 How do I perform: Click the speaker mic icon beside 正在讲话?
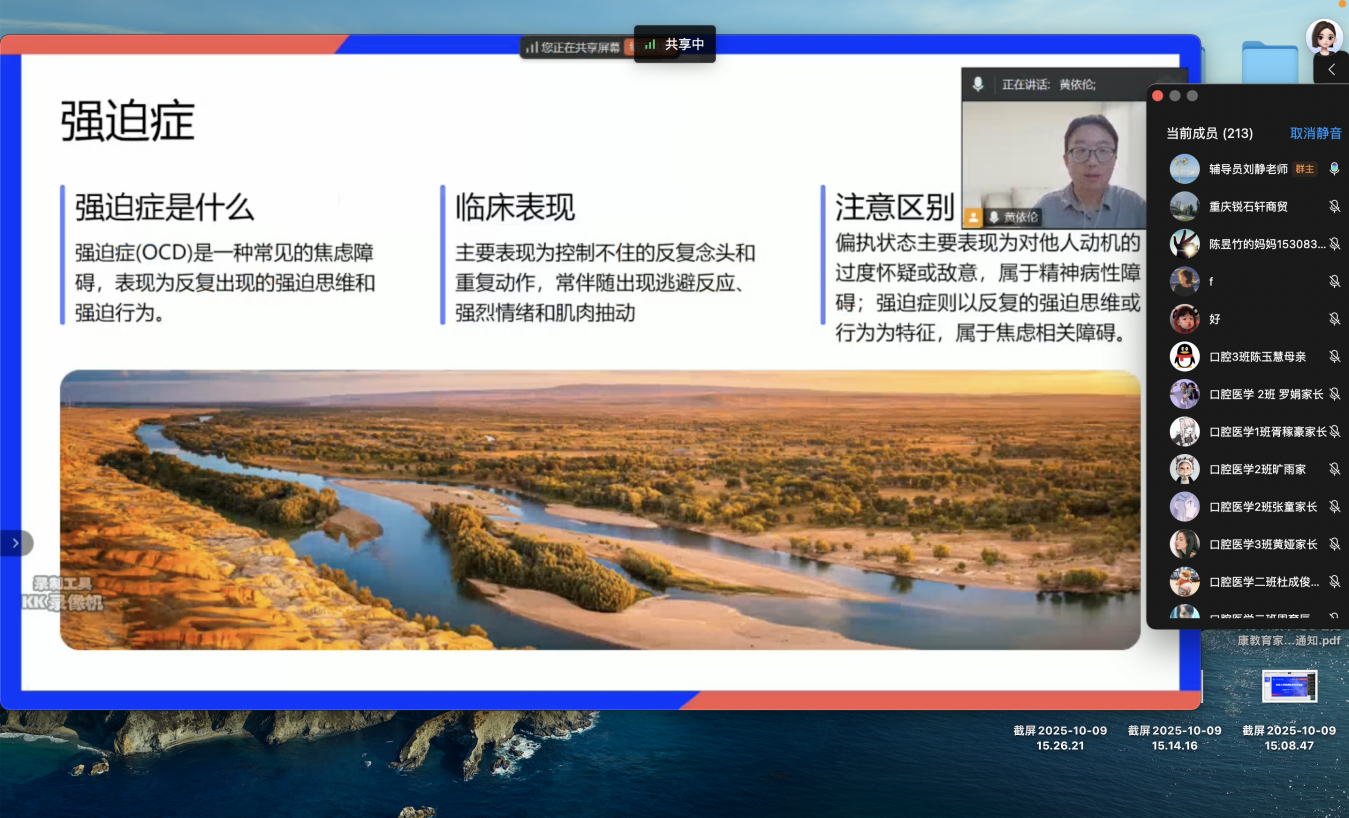(x=978, y=85)
